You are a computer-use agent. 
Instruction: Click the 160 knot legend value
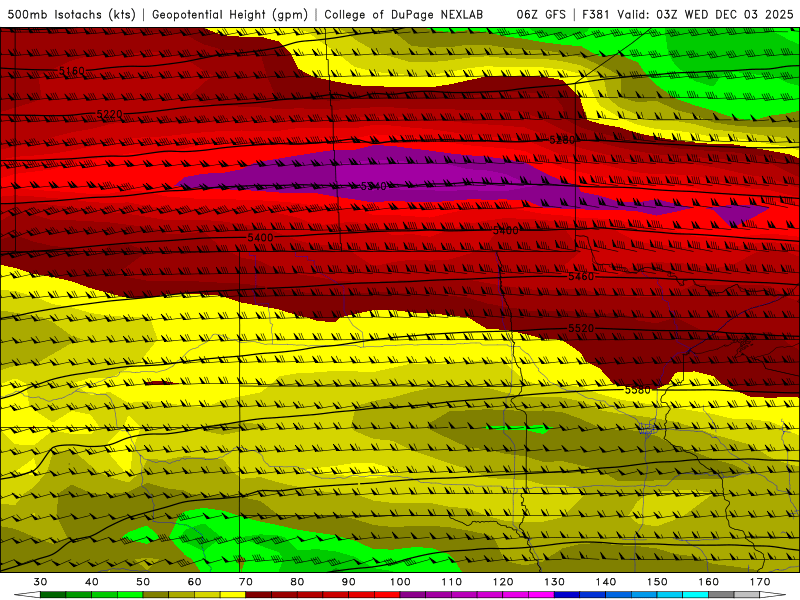pos(709,582)
